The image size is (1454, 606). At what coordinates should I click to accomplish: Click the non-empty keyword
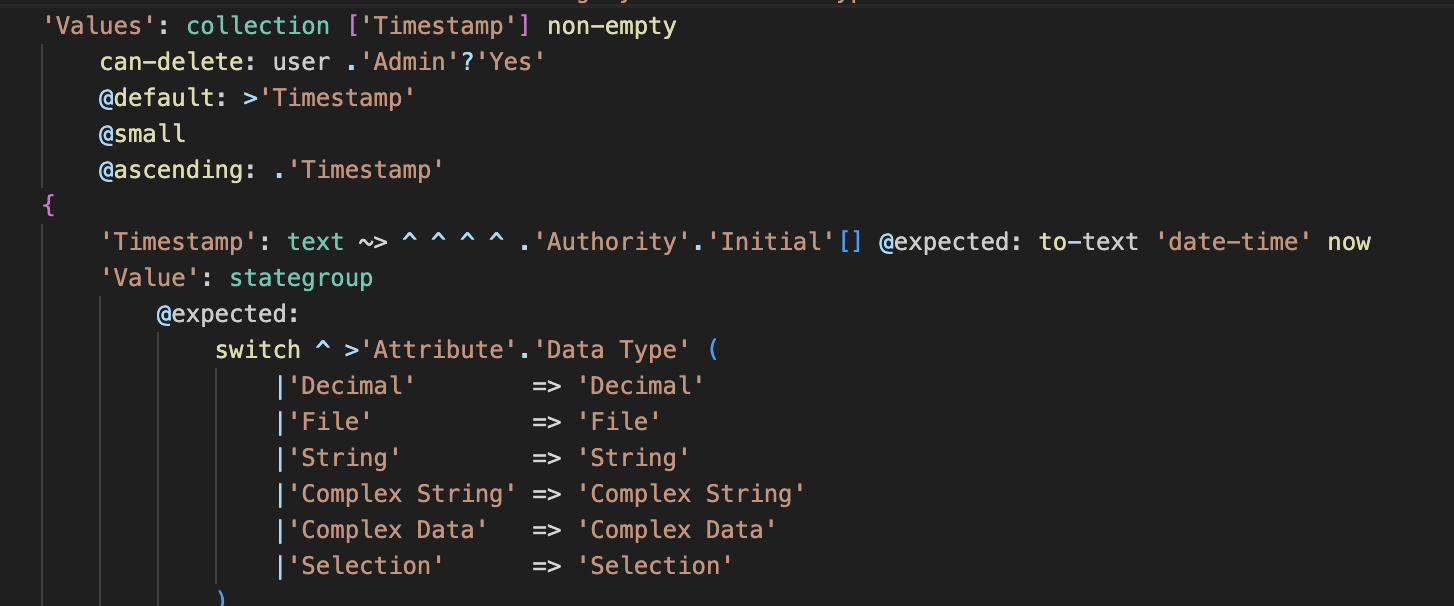click(611, 26)
